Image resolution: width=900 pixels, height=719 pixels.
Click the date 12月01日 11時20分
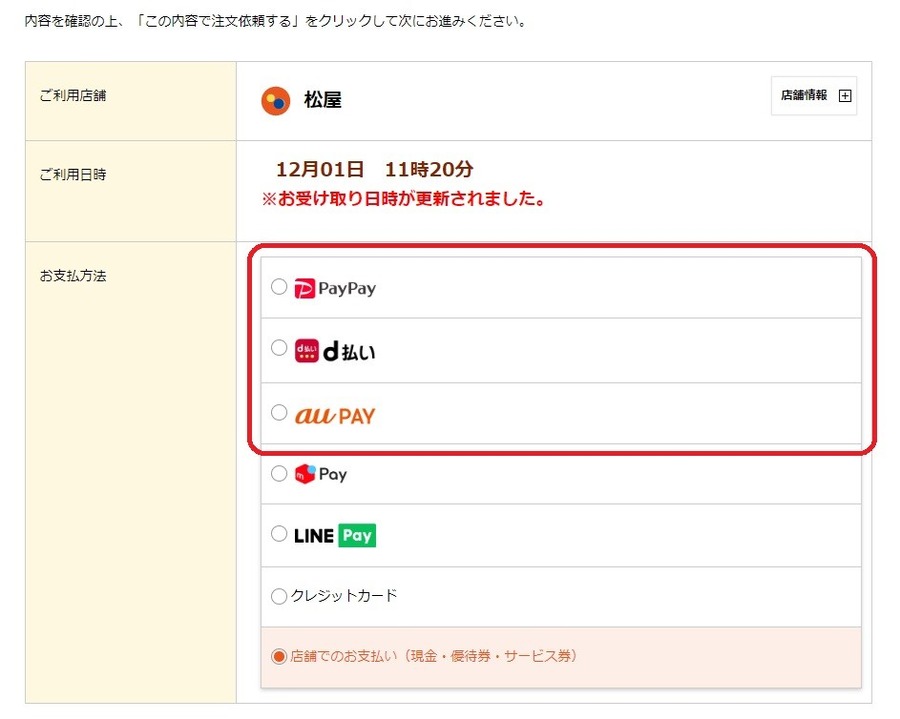375,169
